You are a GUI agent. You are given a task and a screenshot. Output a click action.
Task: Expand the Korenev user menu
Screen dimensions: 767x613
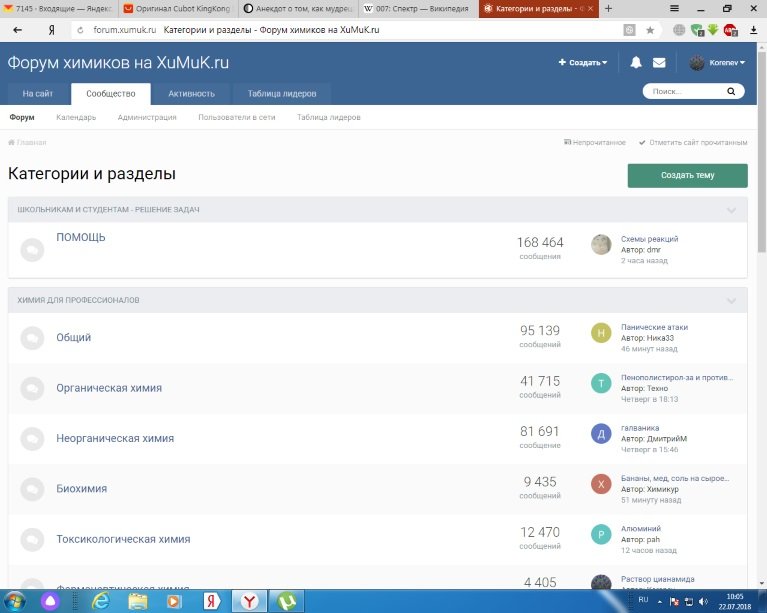[x=717, y=62]
